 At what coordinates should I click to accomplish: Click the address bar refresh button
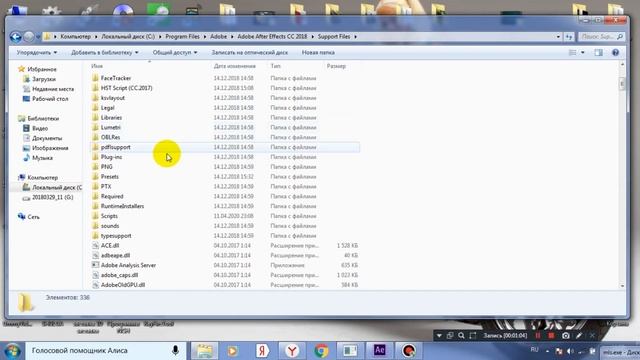pyautogui.click(x=569, y=37)
